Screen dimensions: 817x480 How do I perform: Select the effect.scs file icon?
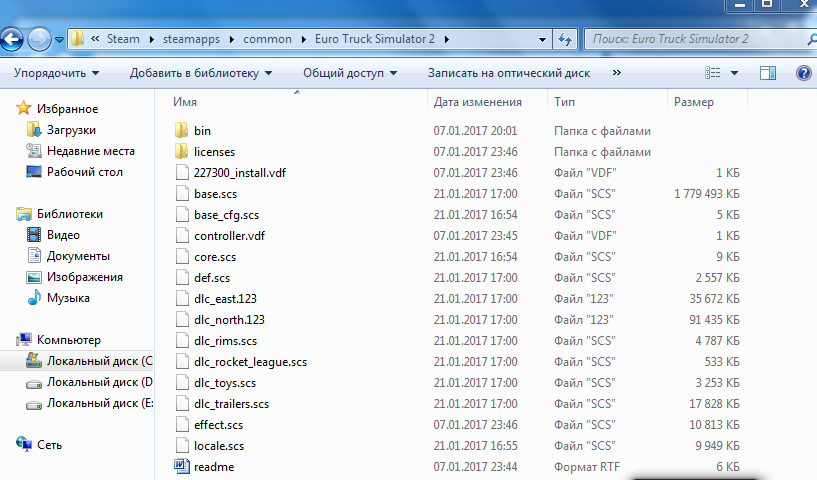182,425
